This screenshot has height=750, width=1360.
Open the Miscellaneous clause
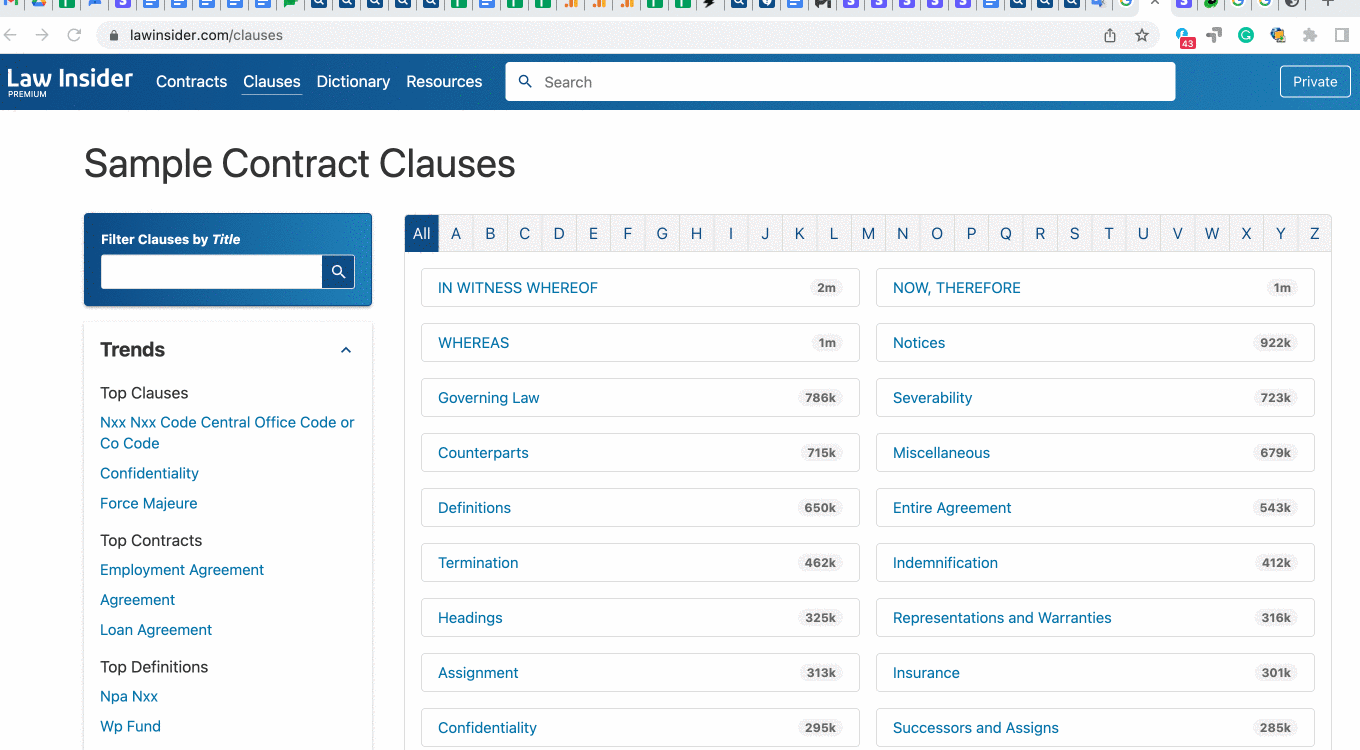tap(1095, 453)
